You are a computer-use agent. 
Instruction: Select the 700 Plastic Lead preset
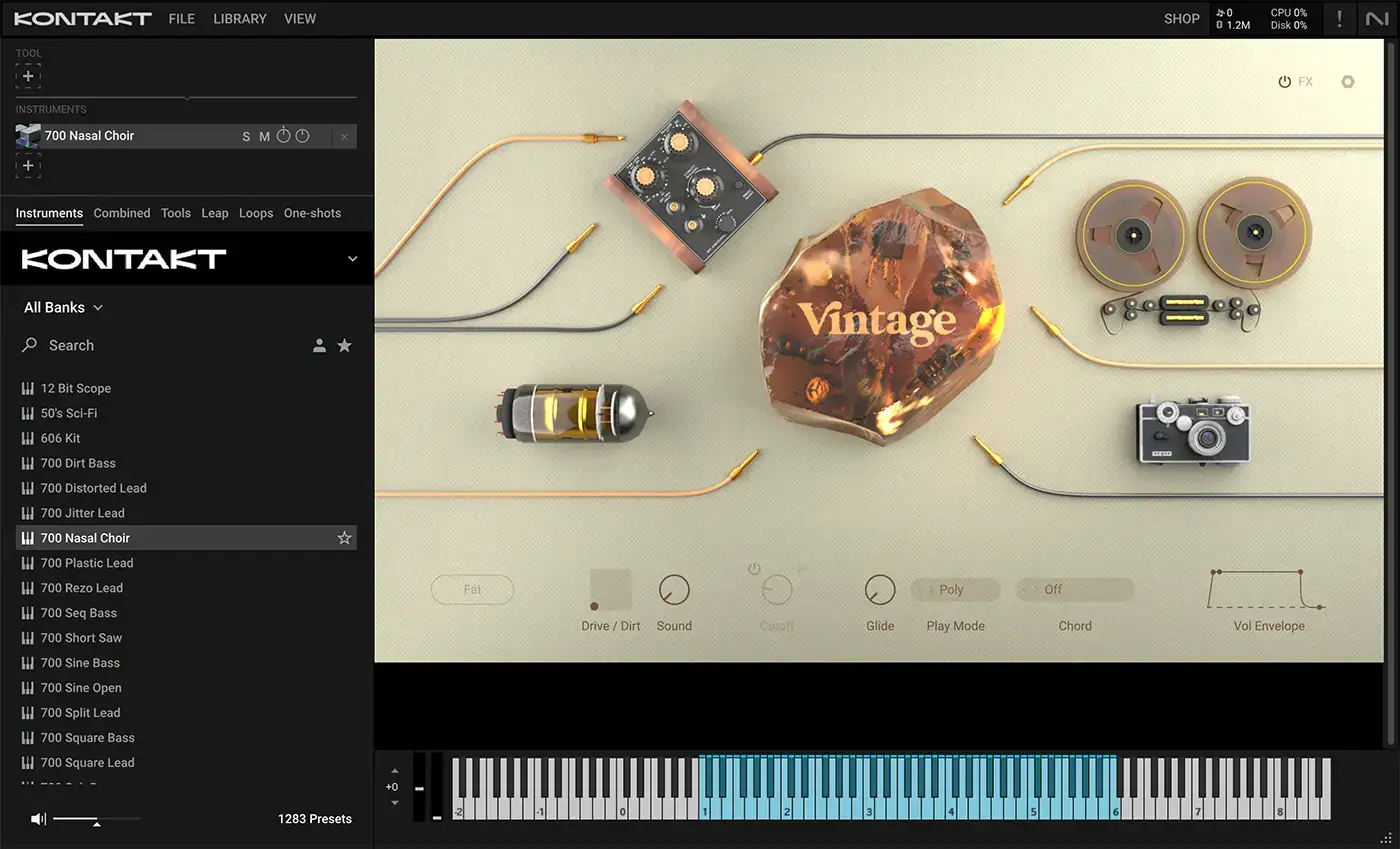click(x=186, y=563)
